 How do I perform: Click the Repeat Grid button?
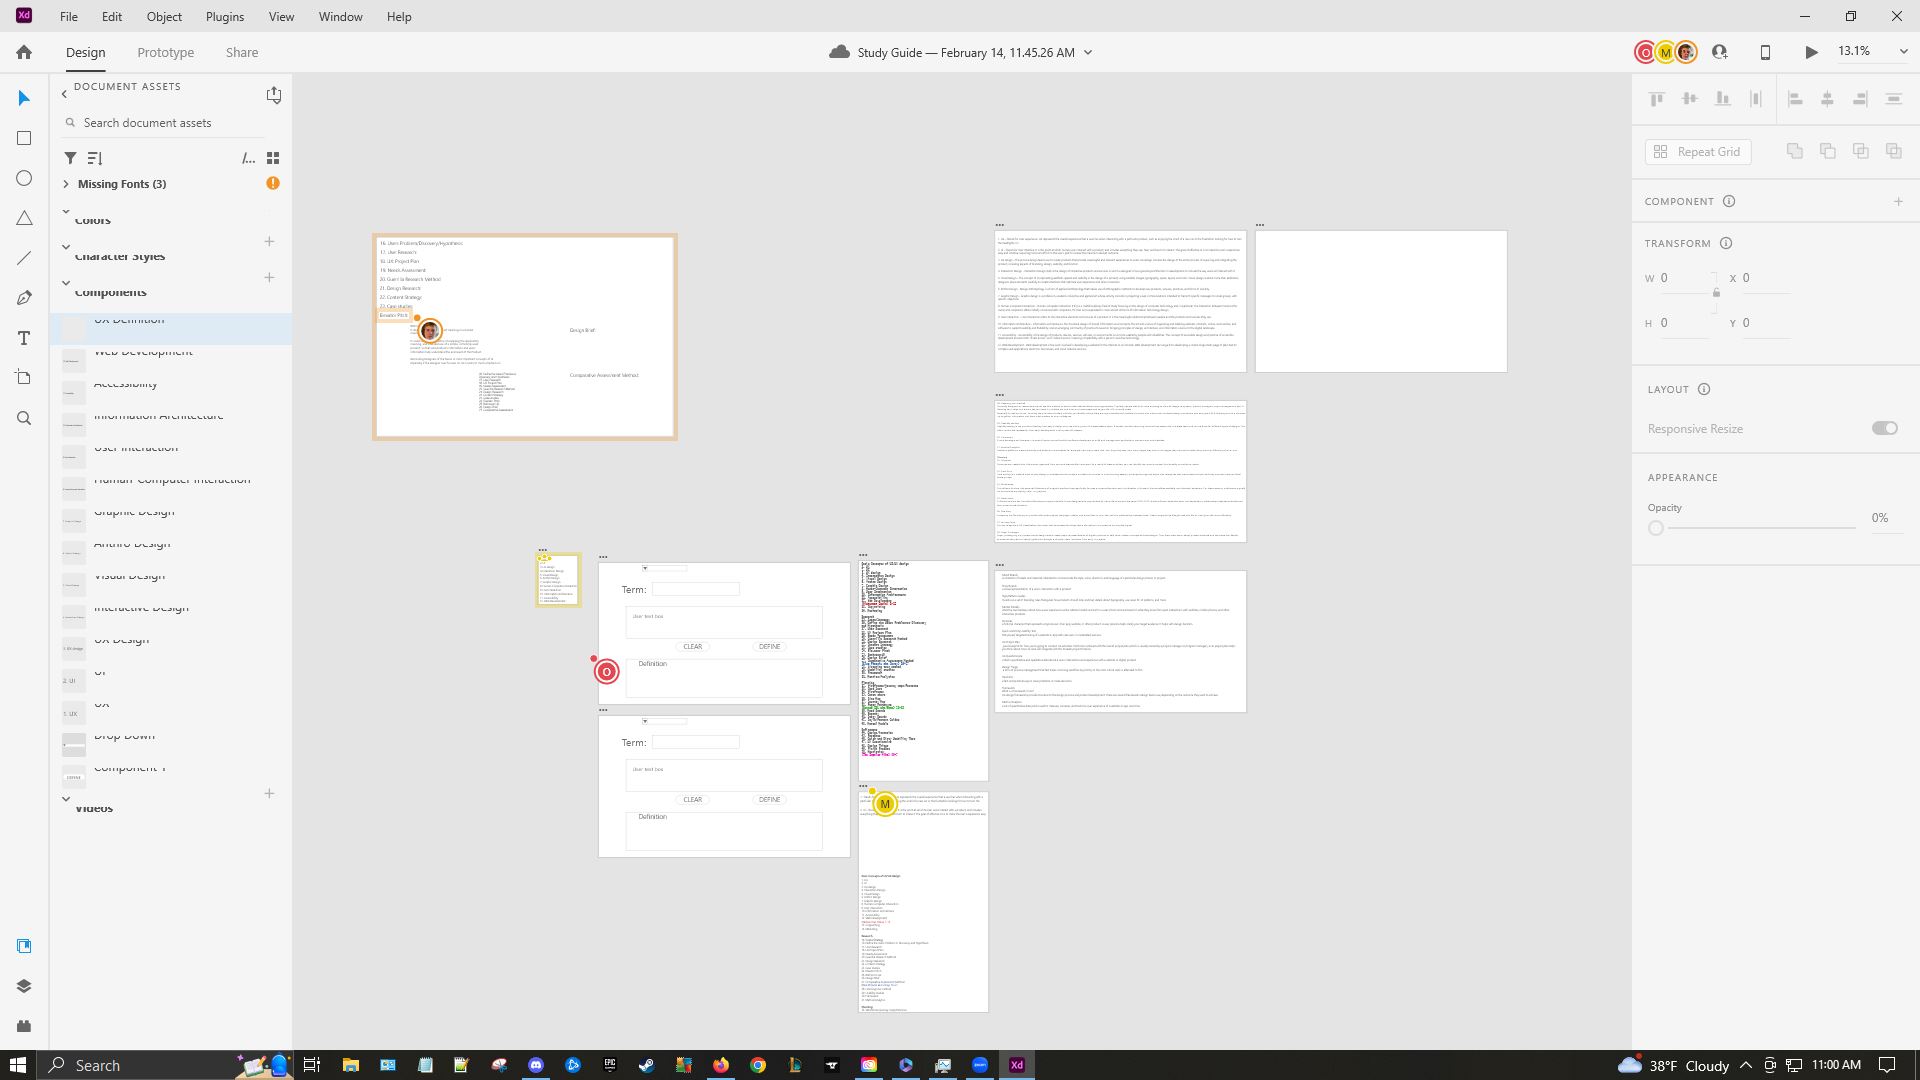[1697, 151]
